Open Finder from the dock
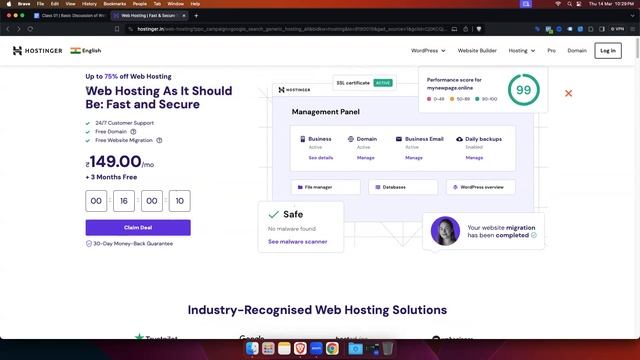The height and width of the screenshot is (360, 640). click(x=252, y=349)
